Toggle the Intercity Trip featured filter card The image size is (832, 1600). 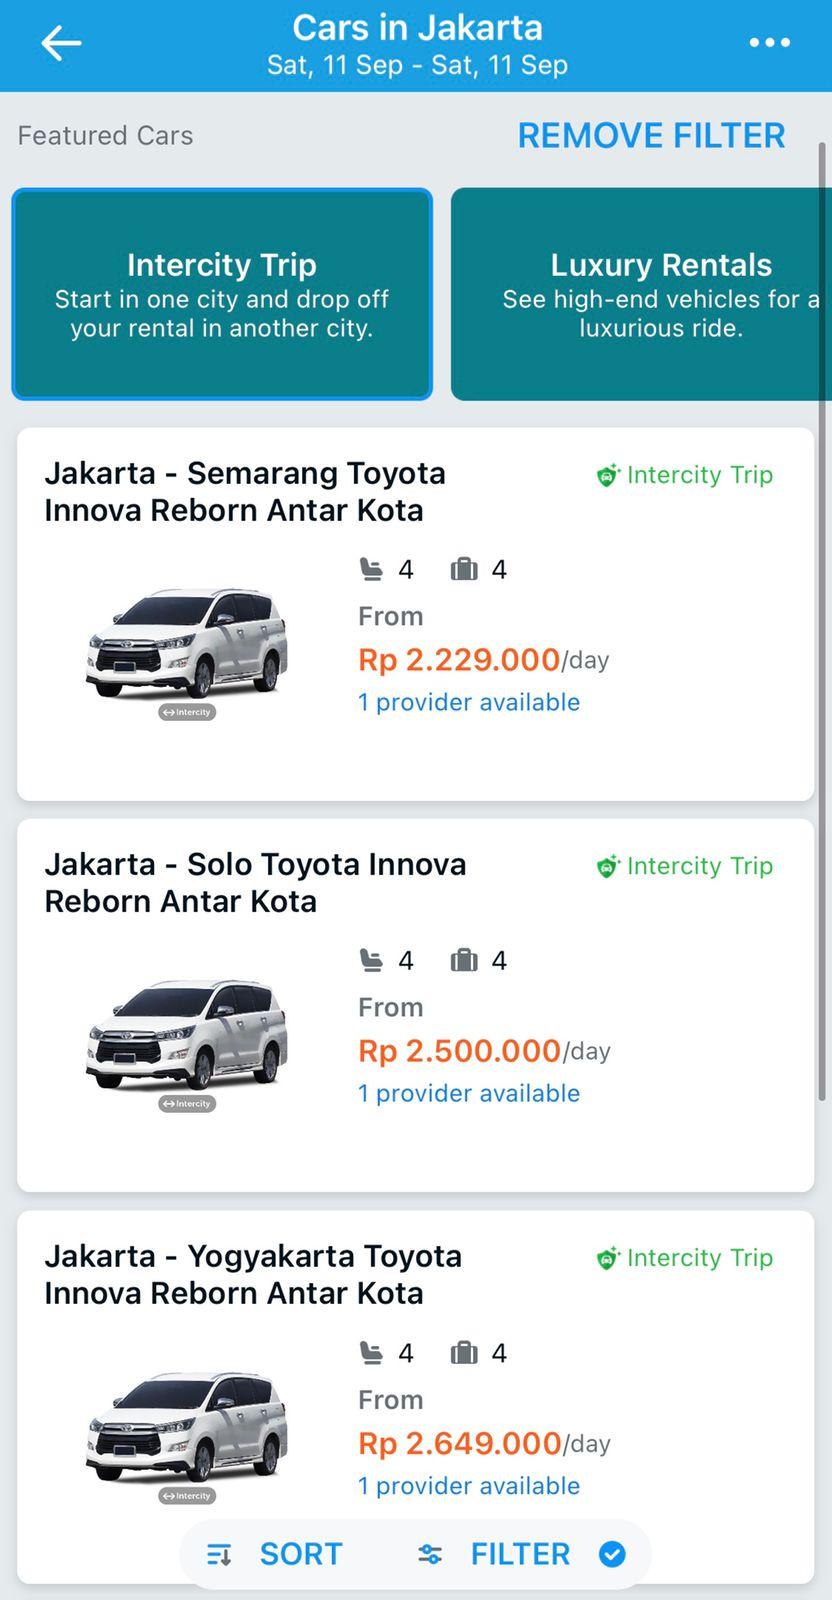click(222, 294)
